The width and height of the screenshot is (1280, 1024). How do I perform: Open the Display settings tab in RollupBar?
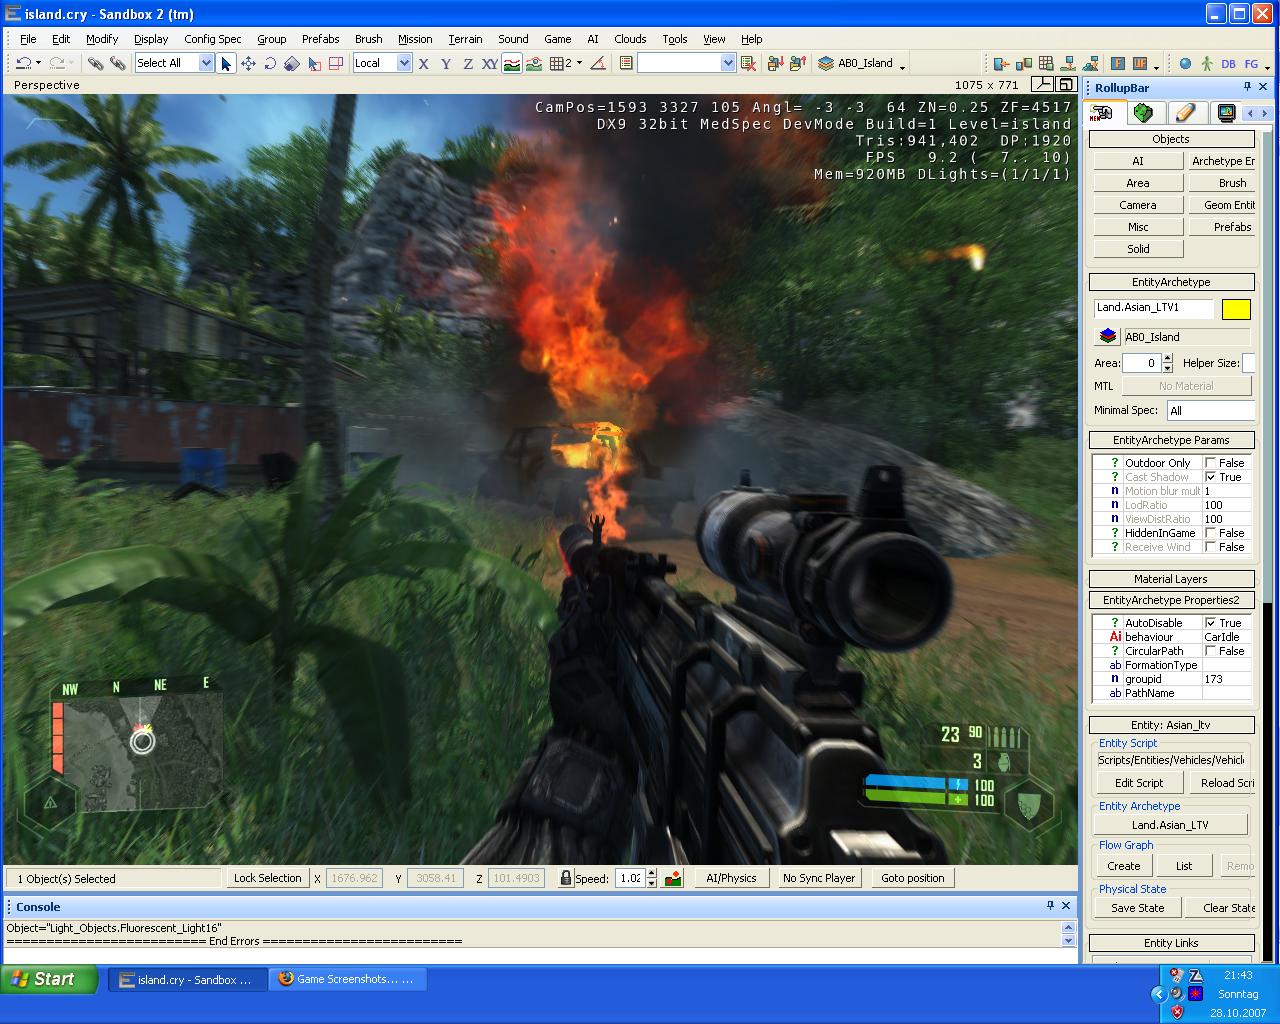1226,113
